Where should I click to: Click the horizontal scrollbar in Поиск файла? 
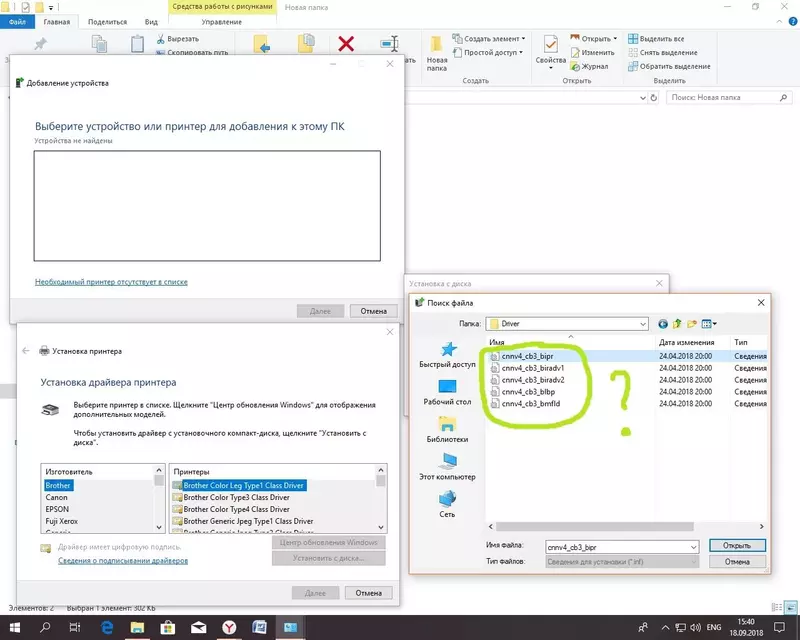tap(594, 526)
